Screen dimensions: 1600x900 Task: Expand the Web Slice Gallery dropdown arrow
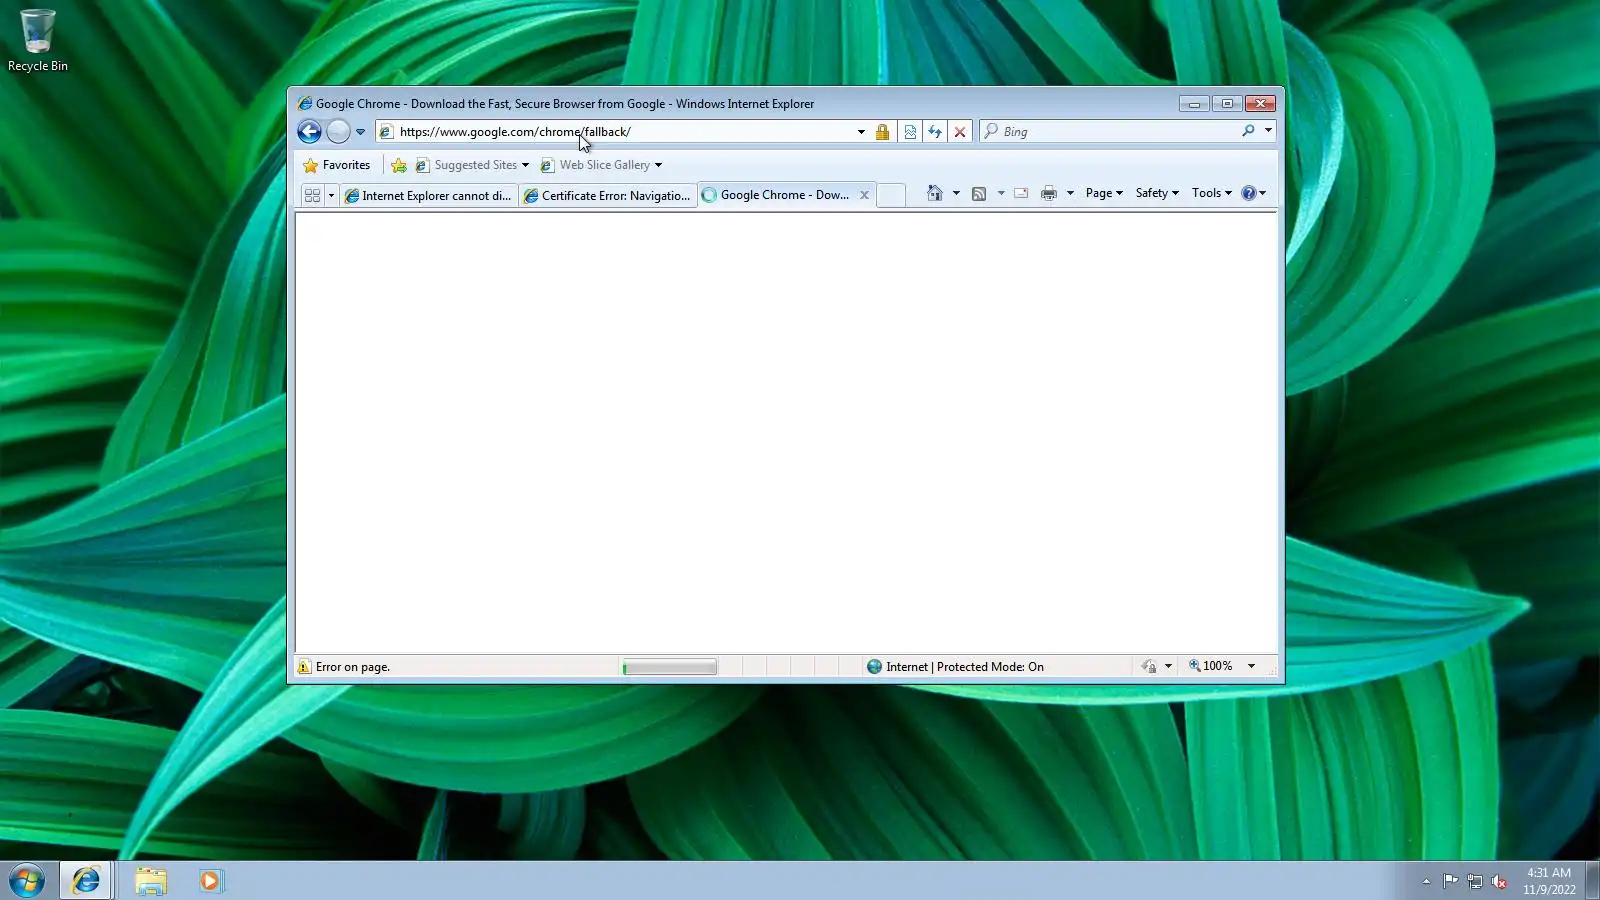(658, 166)
